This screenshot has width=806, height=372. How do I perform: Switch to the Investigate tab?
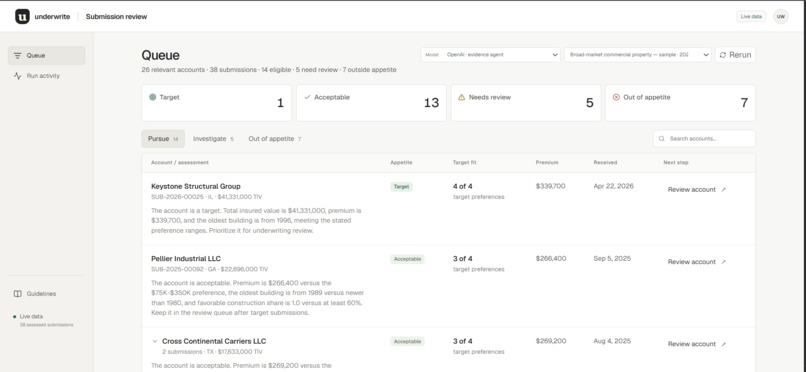pos(213,139)
